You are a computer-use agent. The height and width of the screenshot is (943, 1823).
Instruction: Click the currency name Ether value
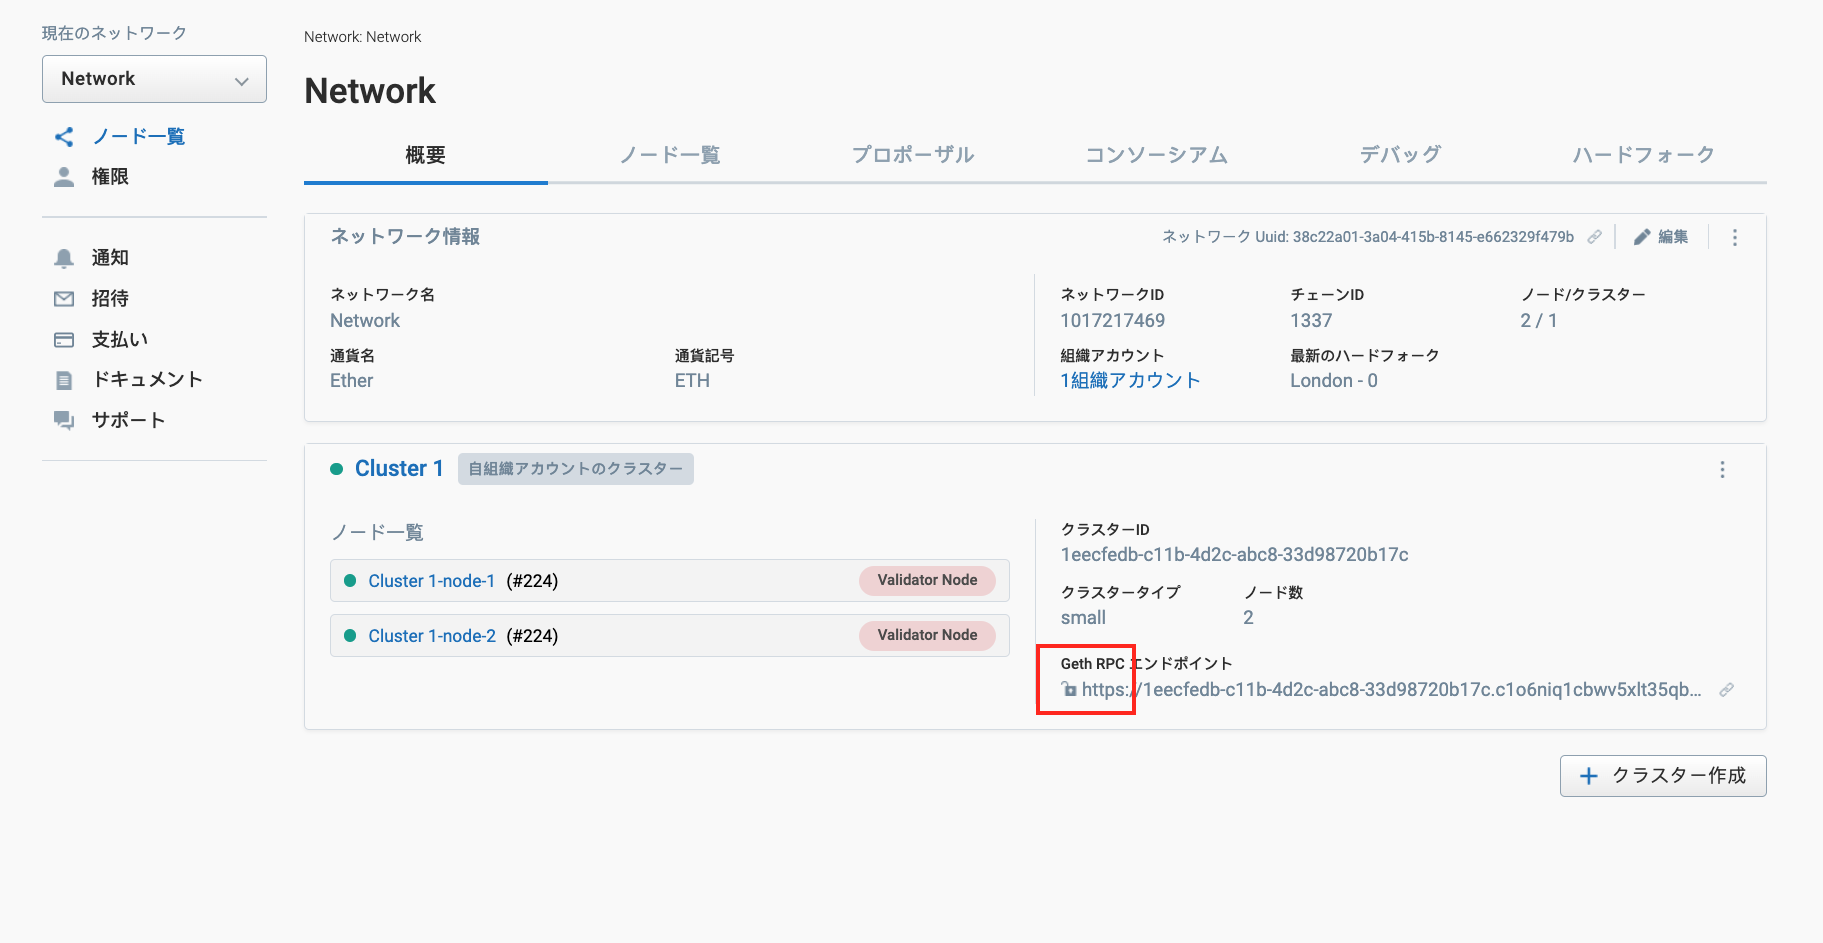[x=352, y=381]
